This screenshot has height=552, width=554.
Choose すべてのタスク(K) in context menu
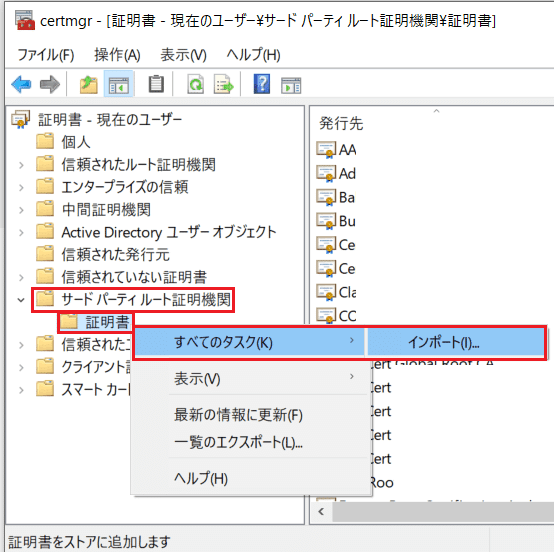click(x=250, y=342)
